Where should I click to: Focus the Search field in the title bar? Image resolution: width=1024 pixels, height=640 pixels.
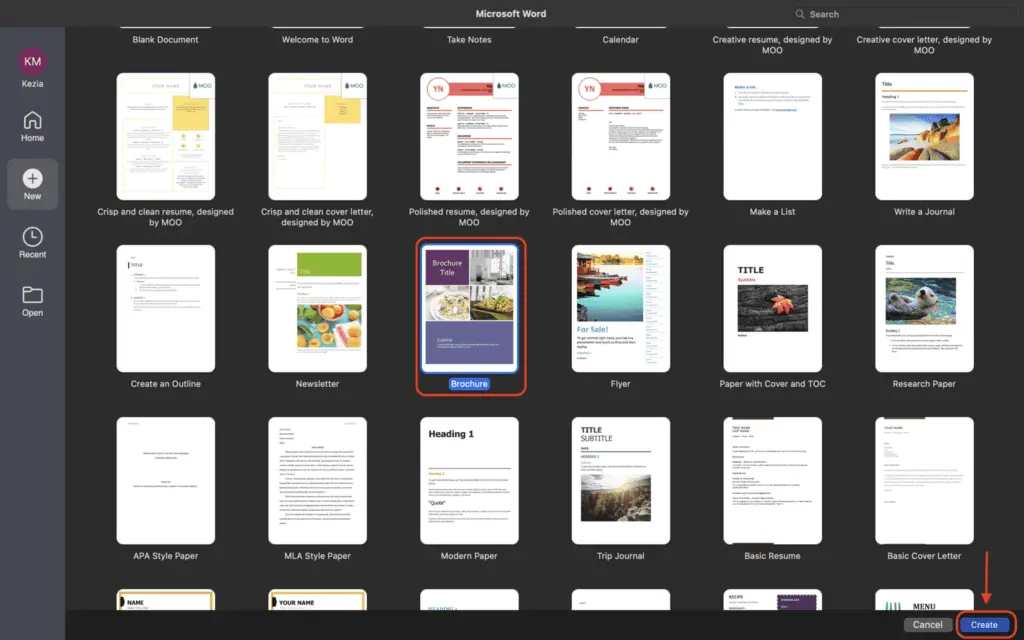pyautogui.click(x=904, y=14)
